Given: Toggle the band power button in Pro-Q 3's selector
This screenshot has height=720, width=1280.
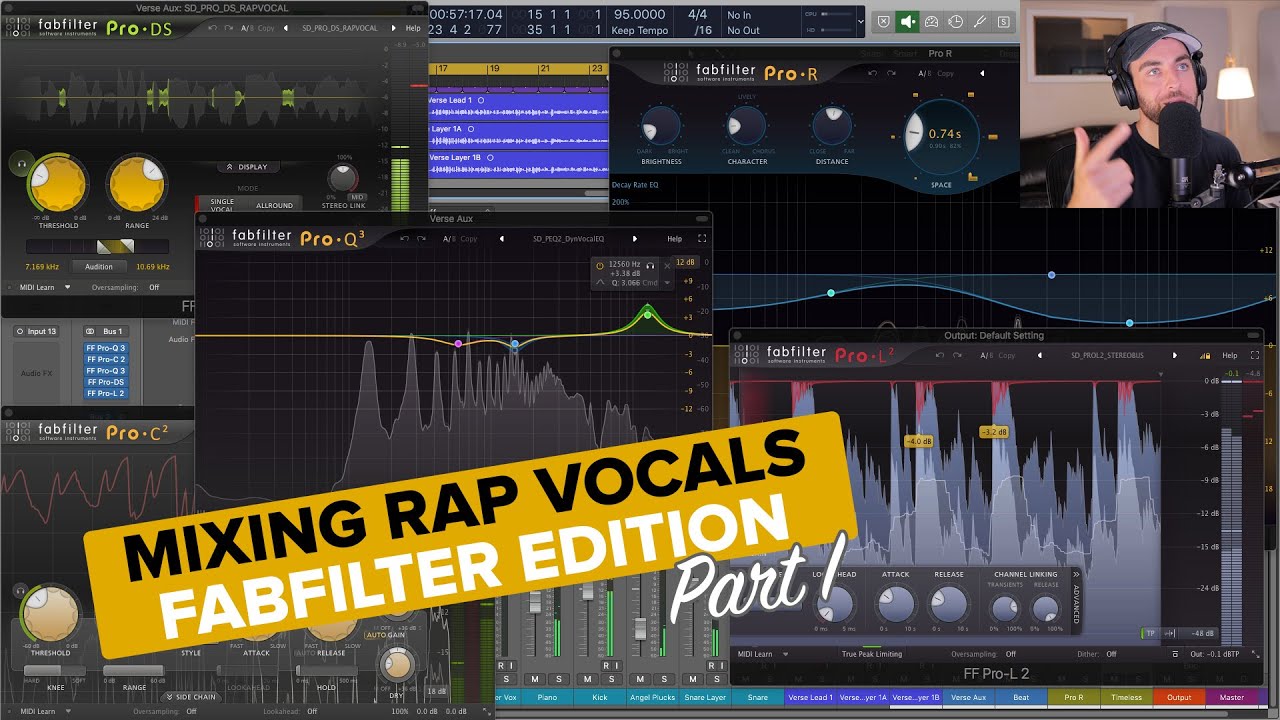Looking at the screenshot, I should pos(599,265).
